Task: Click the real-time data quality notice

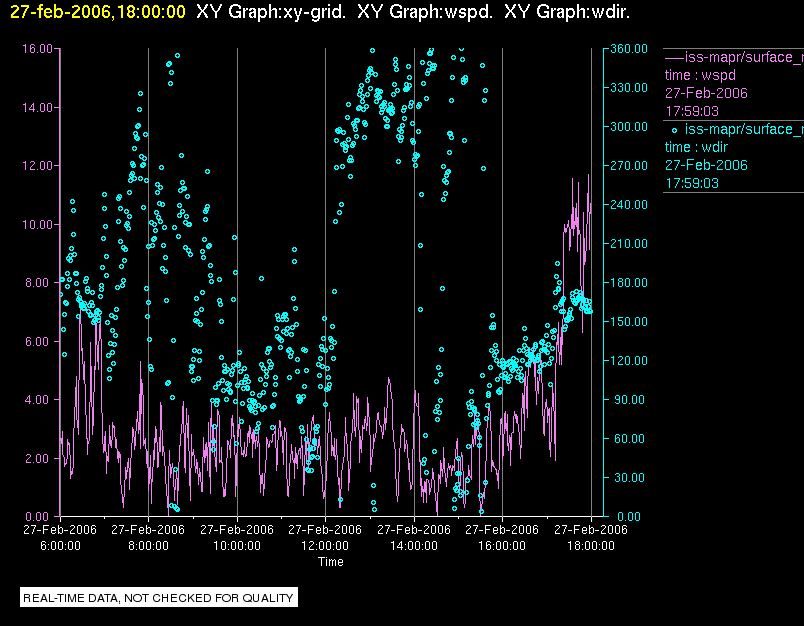Action: (x=159, y=598)
